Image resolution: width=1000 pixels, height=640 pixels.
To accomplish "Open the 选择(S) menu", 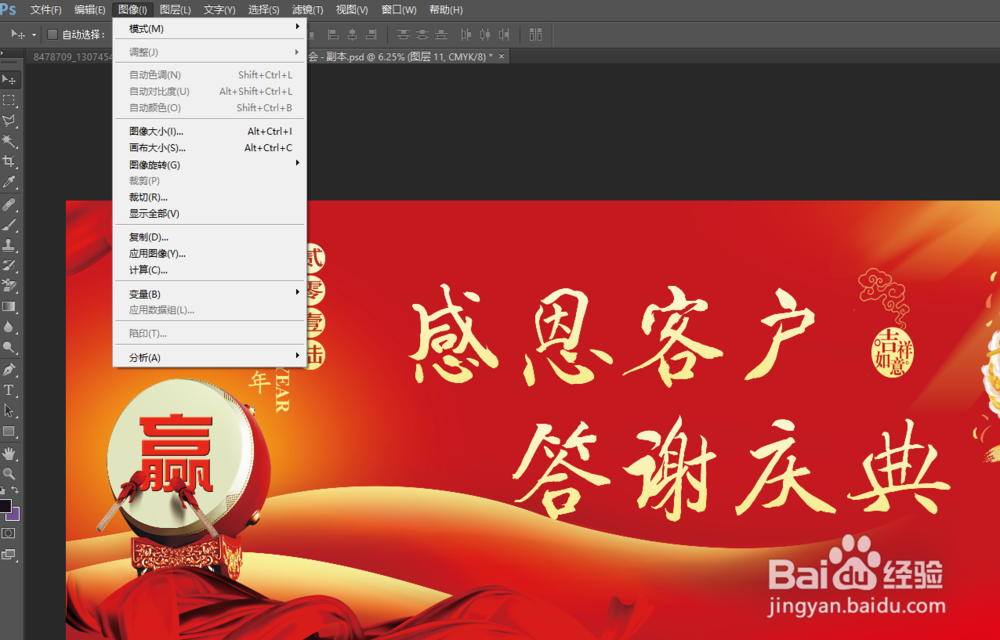I will 263,10.
